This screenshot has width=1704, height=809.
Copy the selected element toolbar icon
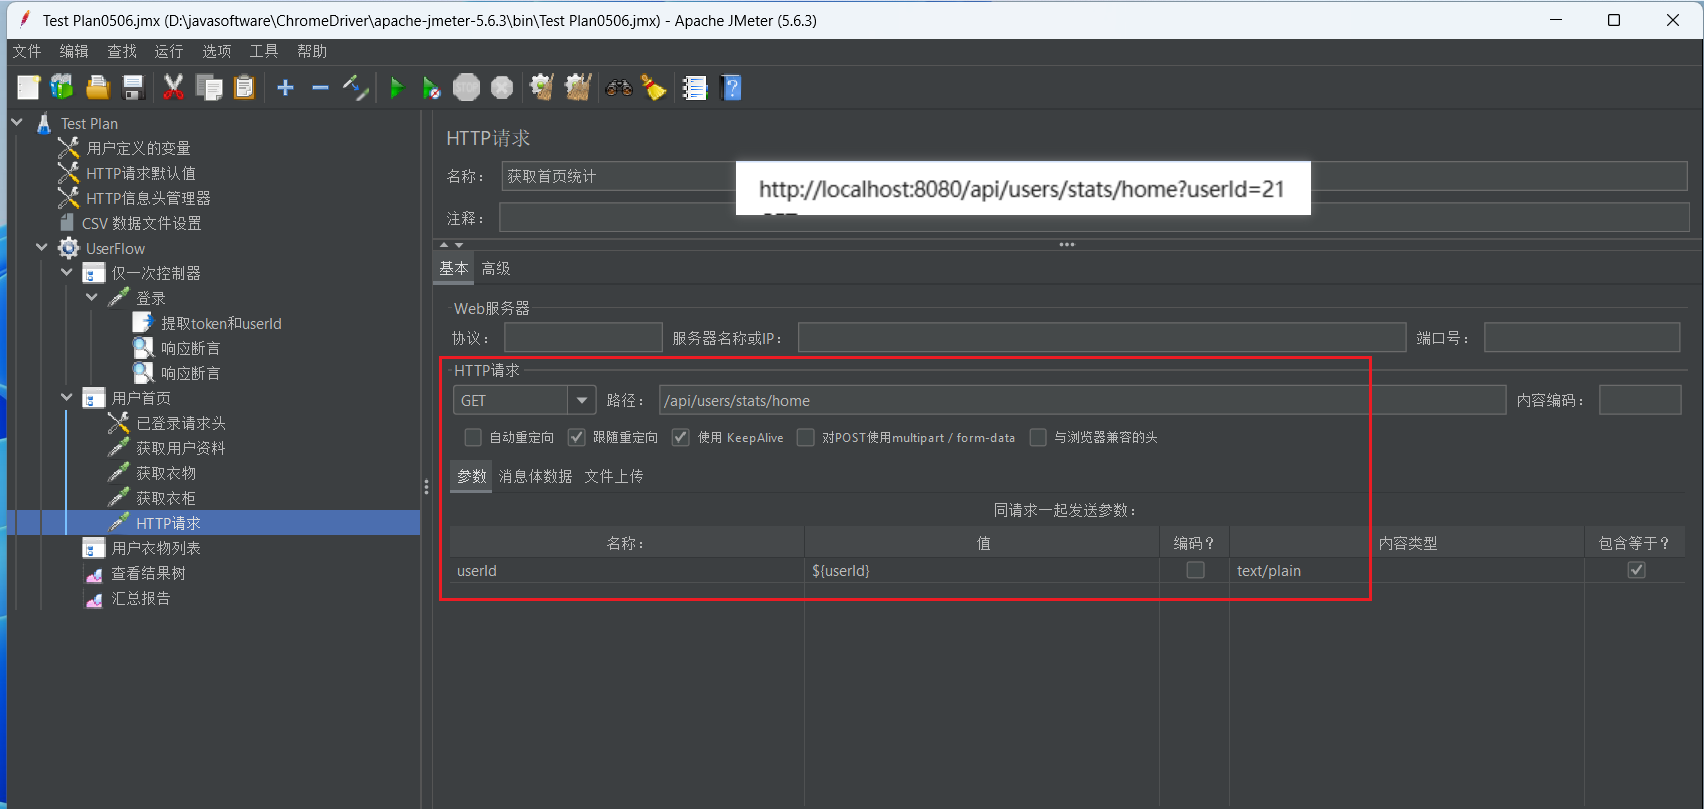pyautogui.click(x=209, y=88)
